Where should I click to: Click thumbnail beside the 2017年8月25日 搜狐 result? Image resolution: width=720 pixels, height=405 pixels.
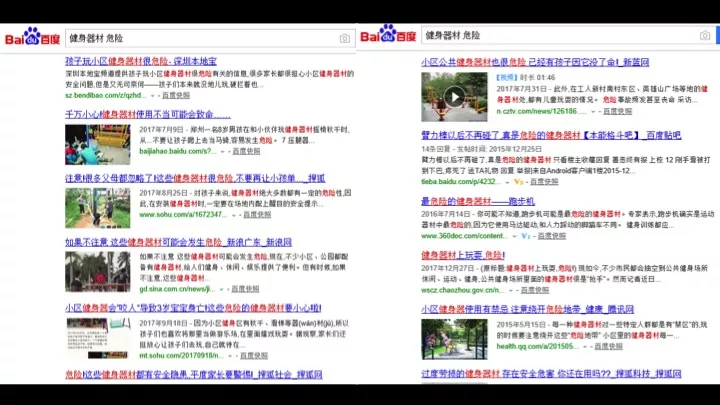point(97,208)
